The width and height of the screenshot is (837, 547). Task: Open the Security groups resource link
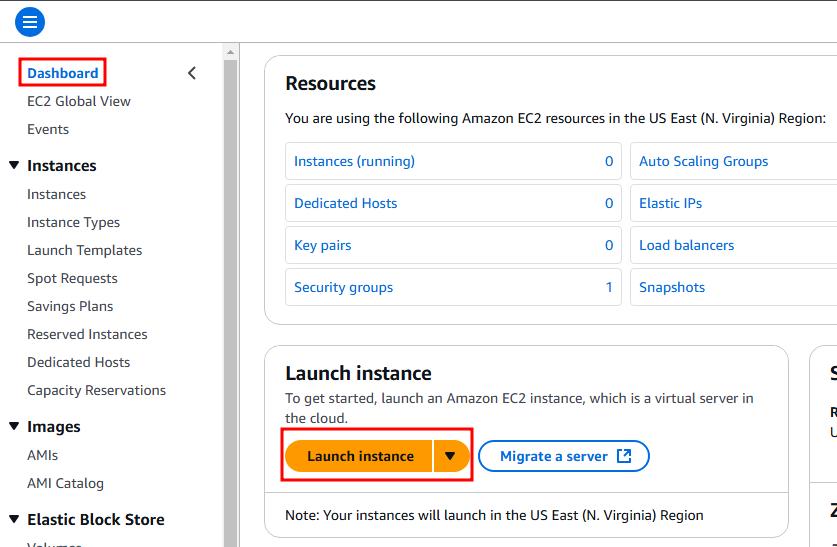pos(344,287)
